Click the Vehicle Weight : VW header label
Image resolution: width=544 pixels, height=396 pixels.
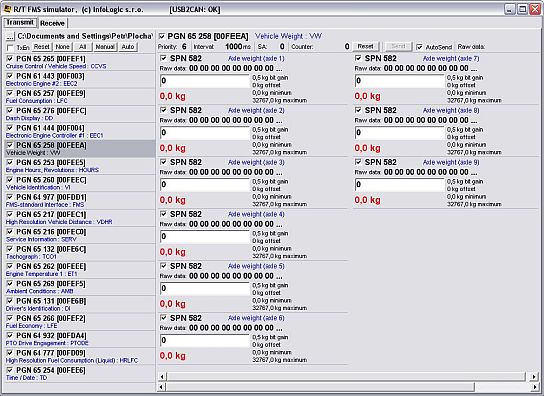click(x=288, y=36)
